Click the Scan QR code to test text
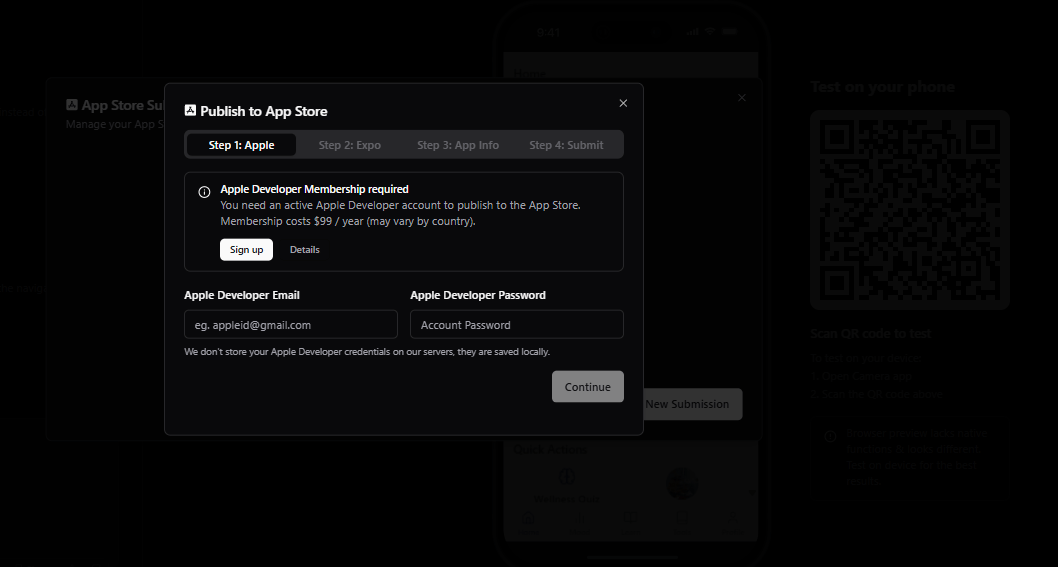 [x=870, y=333]
